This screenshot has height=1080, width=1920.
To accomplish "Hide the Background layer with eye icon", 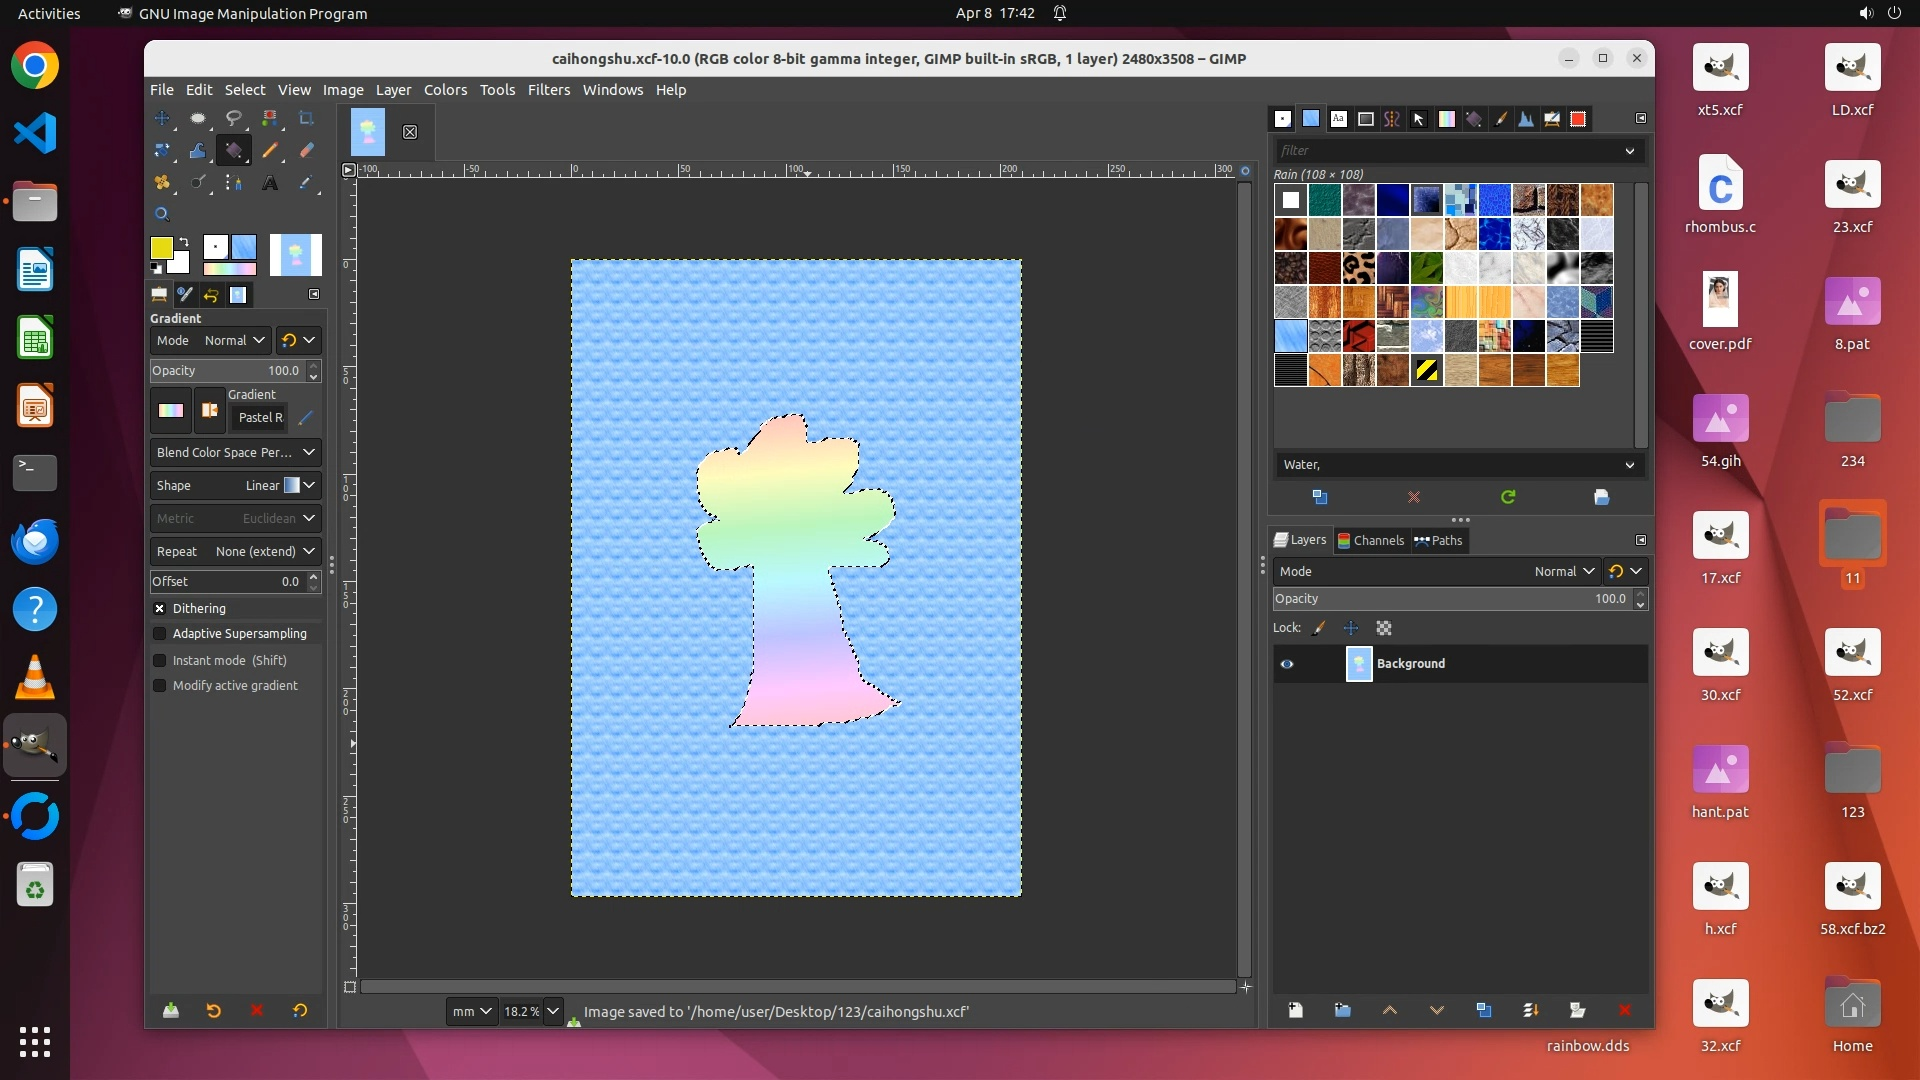I will click(x=1287, y=664).
